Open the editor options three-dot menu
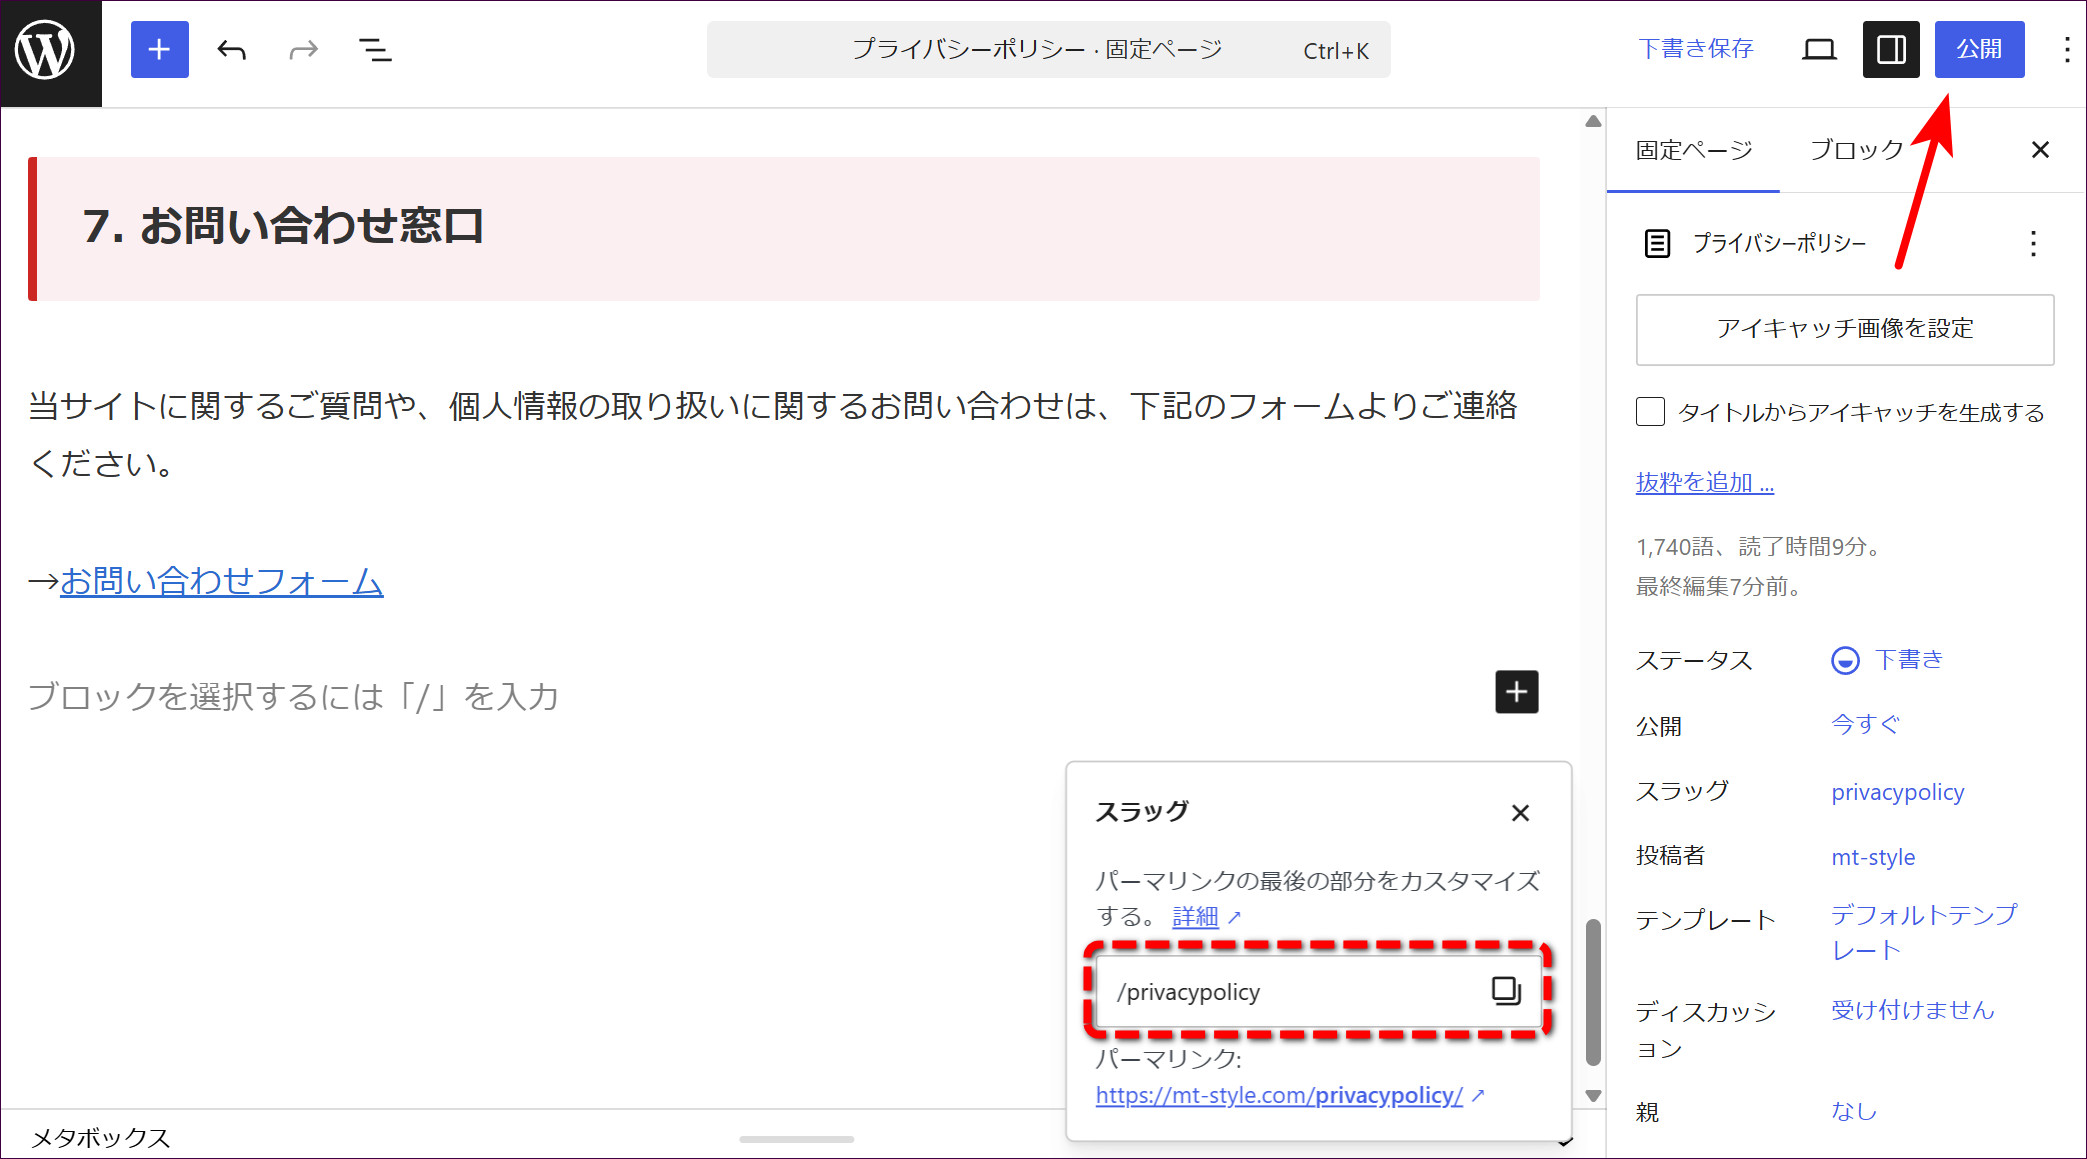 click(x=2066, y=50)
